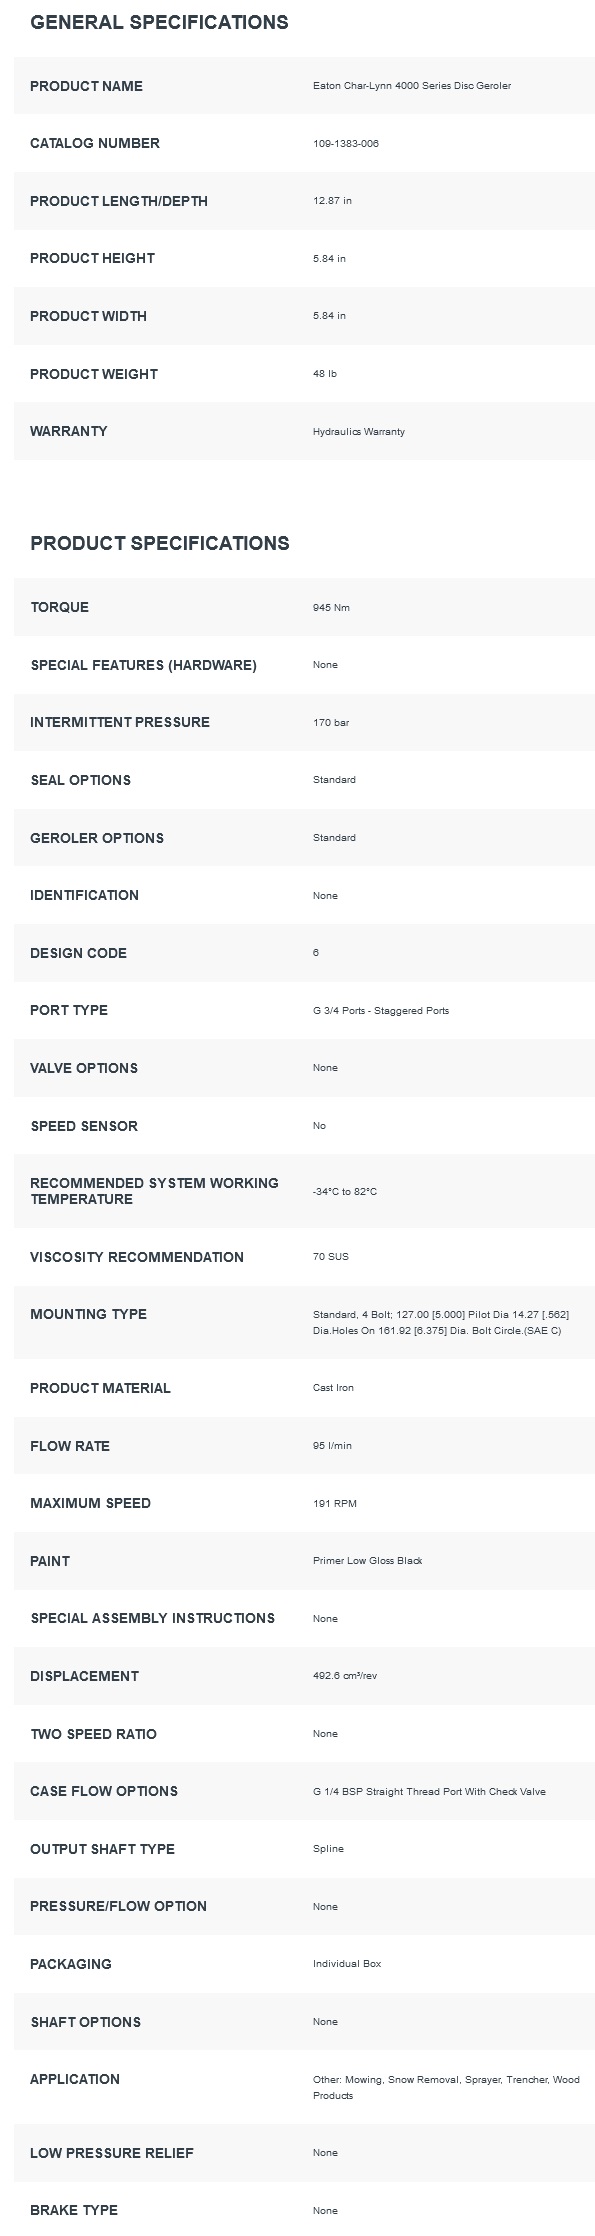
Task: Click the Viscosity Recommendation 70 SUS value
Action: click(x=331, y=1258)
